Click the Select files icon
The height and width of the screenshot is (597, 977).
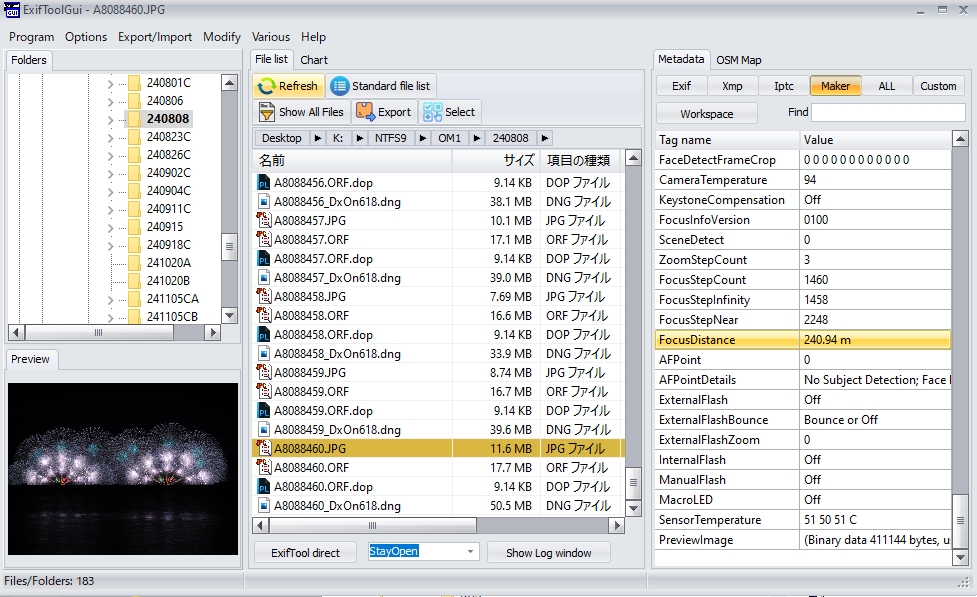[432, 112]
